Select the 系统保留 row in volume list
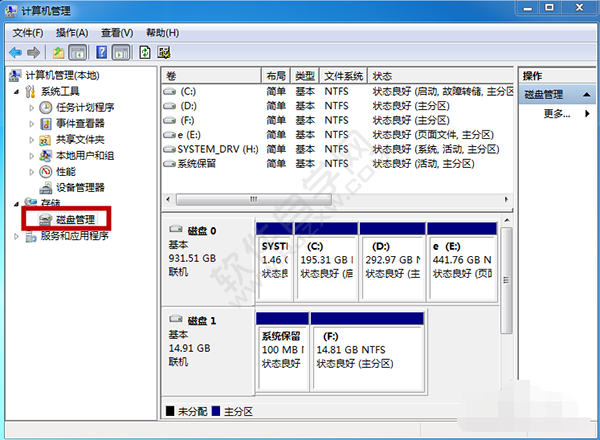The height and width of the screenshot is (440, 600). pyautogui.click(x=337, y=164)
